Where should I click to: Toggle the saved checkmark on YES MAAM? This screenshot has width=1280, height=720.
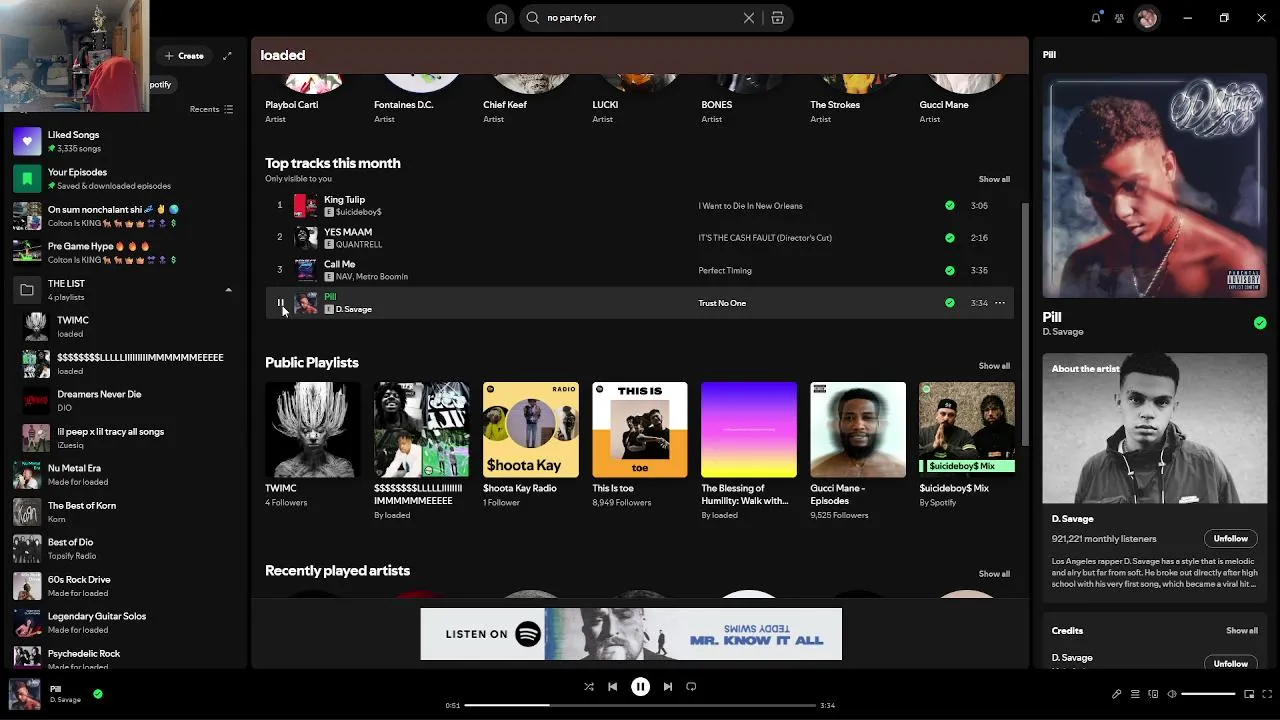click(950, 238)
